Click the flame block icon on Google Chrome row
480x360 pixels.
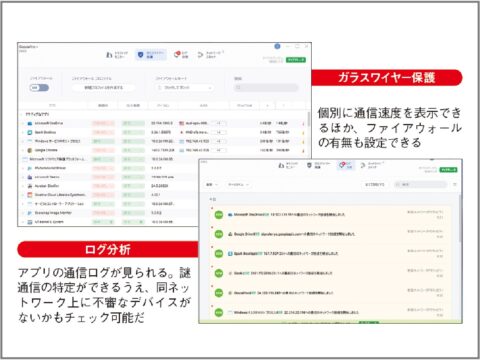point(303,151)
